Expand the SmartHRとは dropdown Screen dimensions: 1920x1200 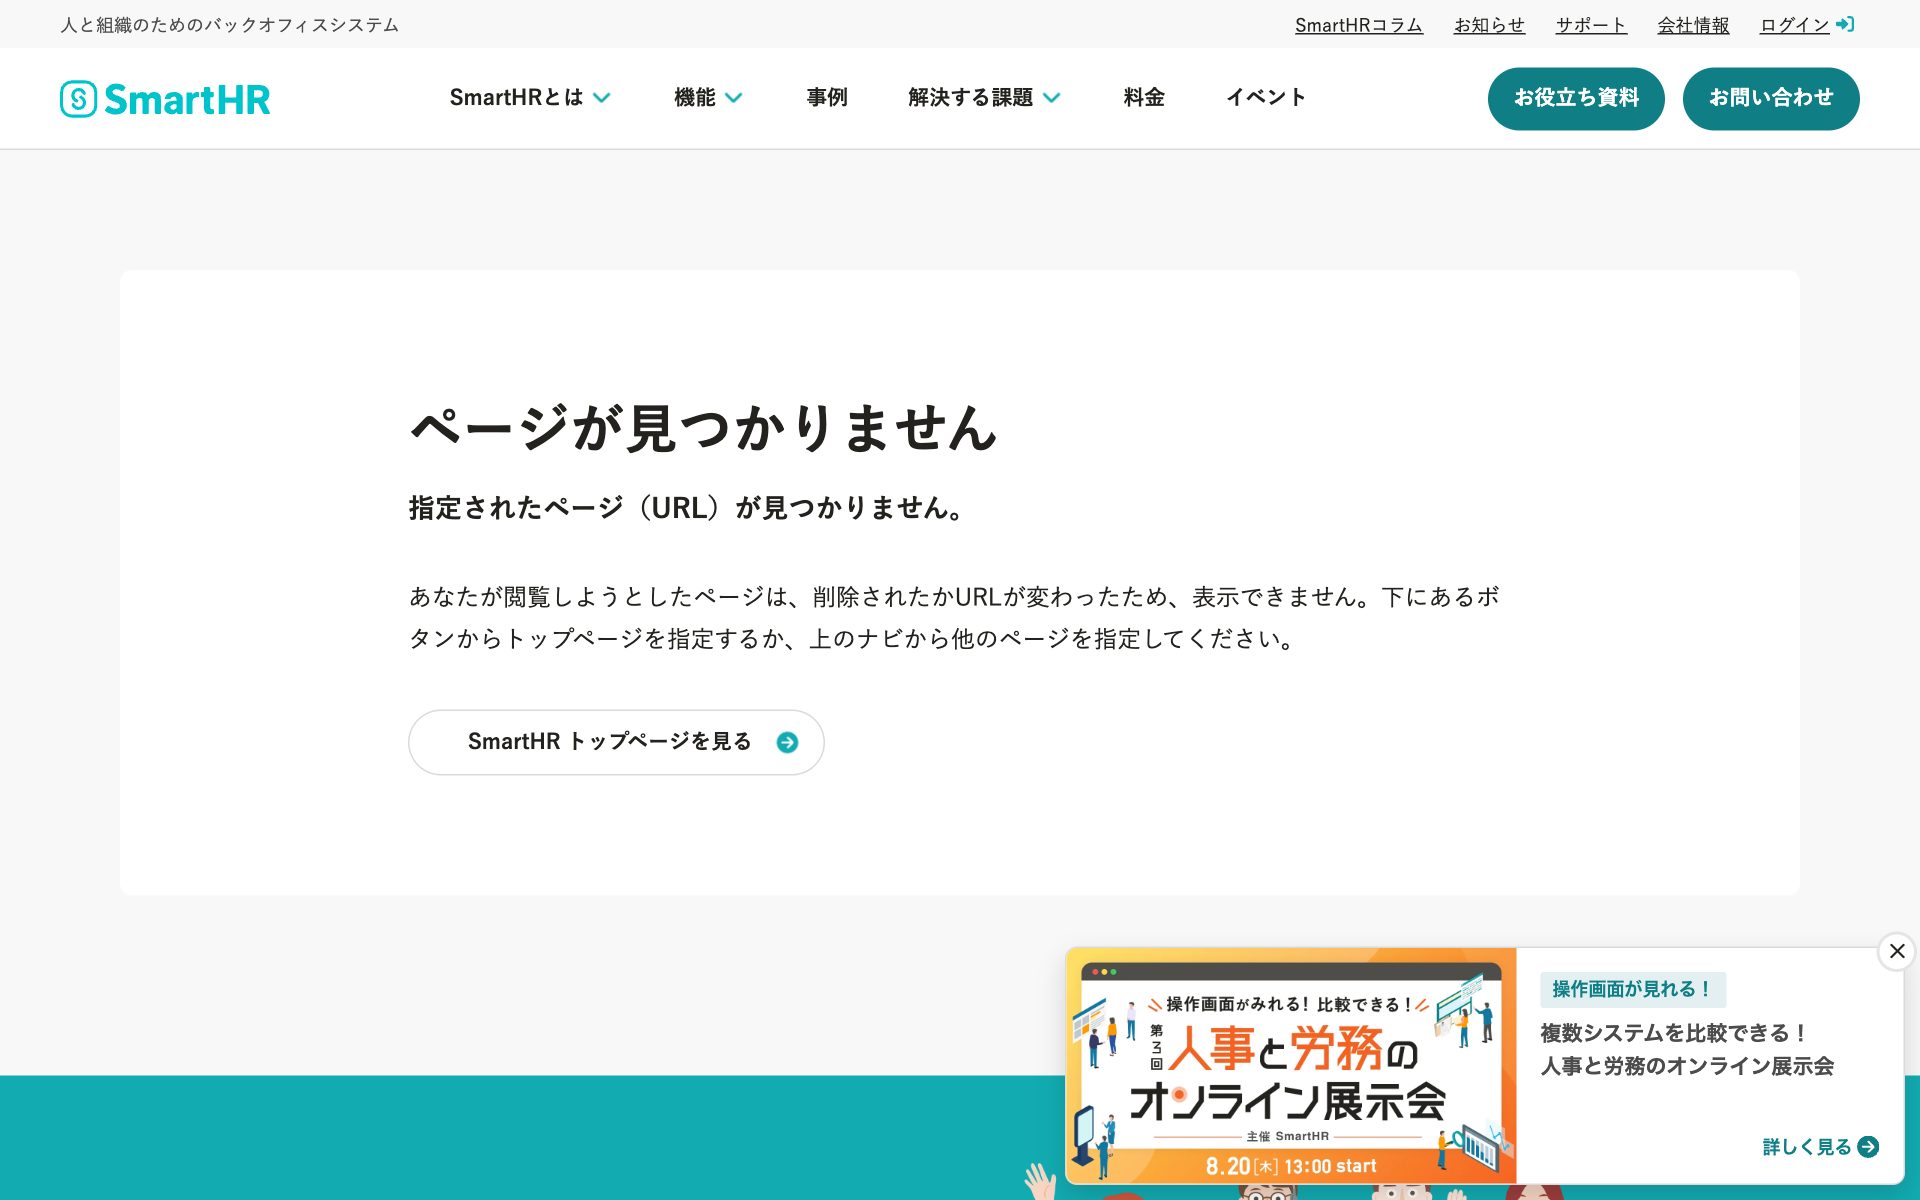pos(530,98)
